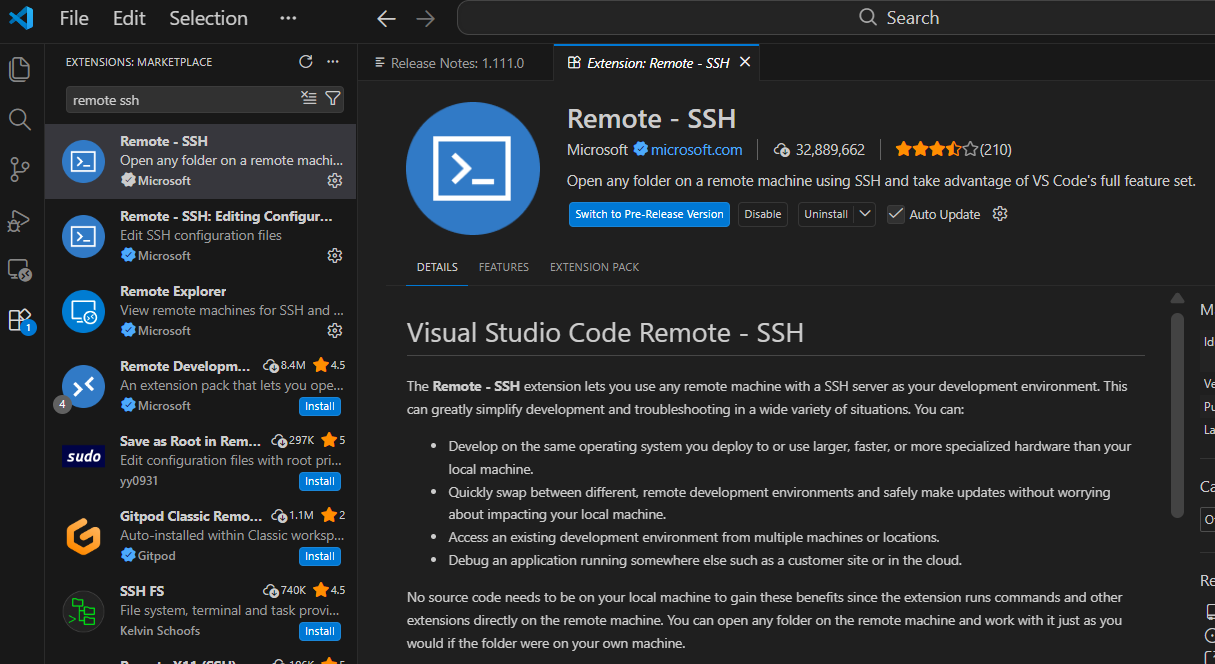Clear extensions search results
Viewport: 1215px width, 664px height.
coord(309,99)
